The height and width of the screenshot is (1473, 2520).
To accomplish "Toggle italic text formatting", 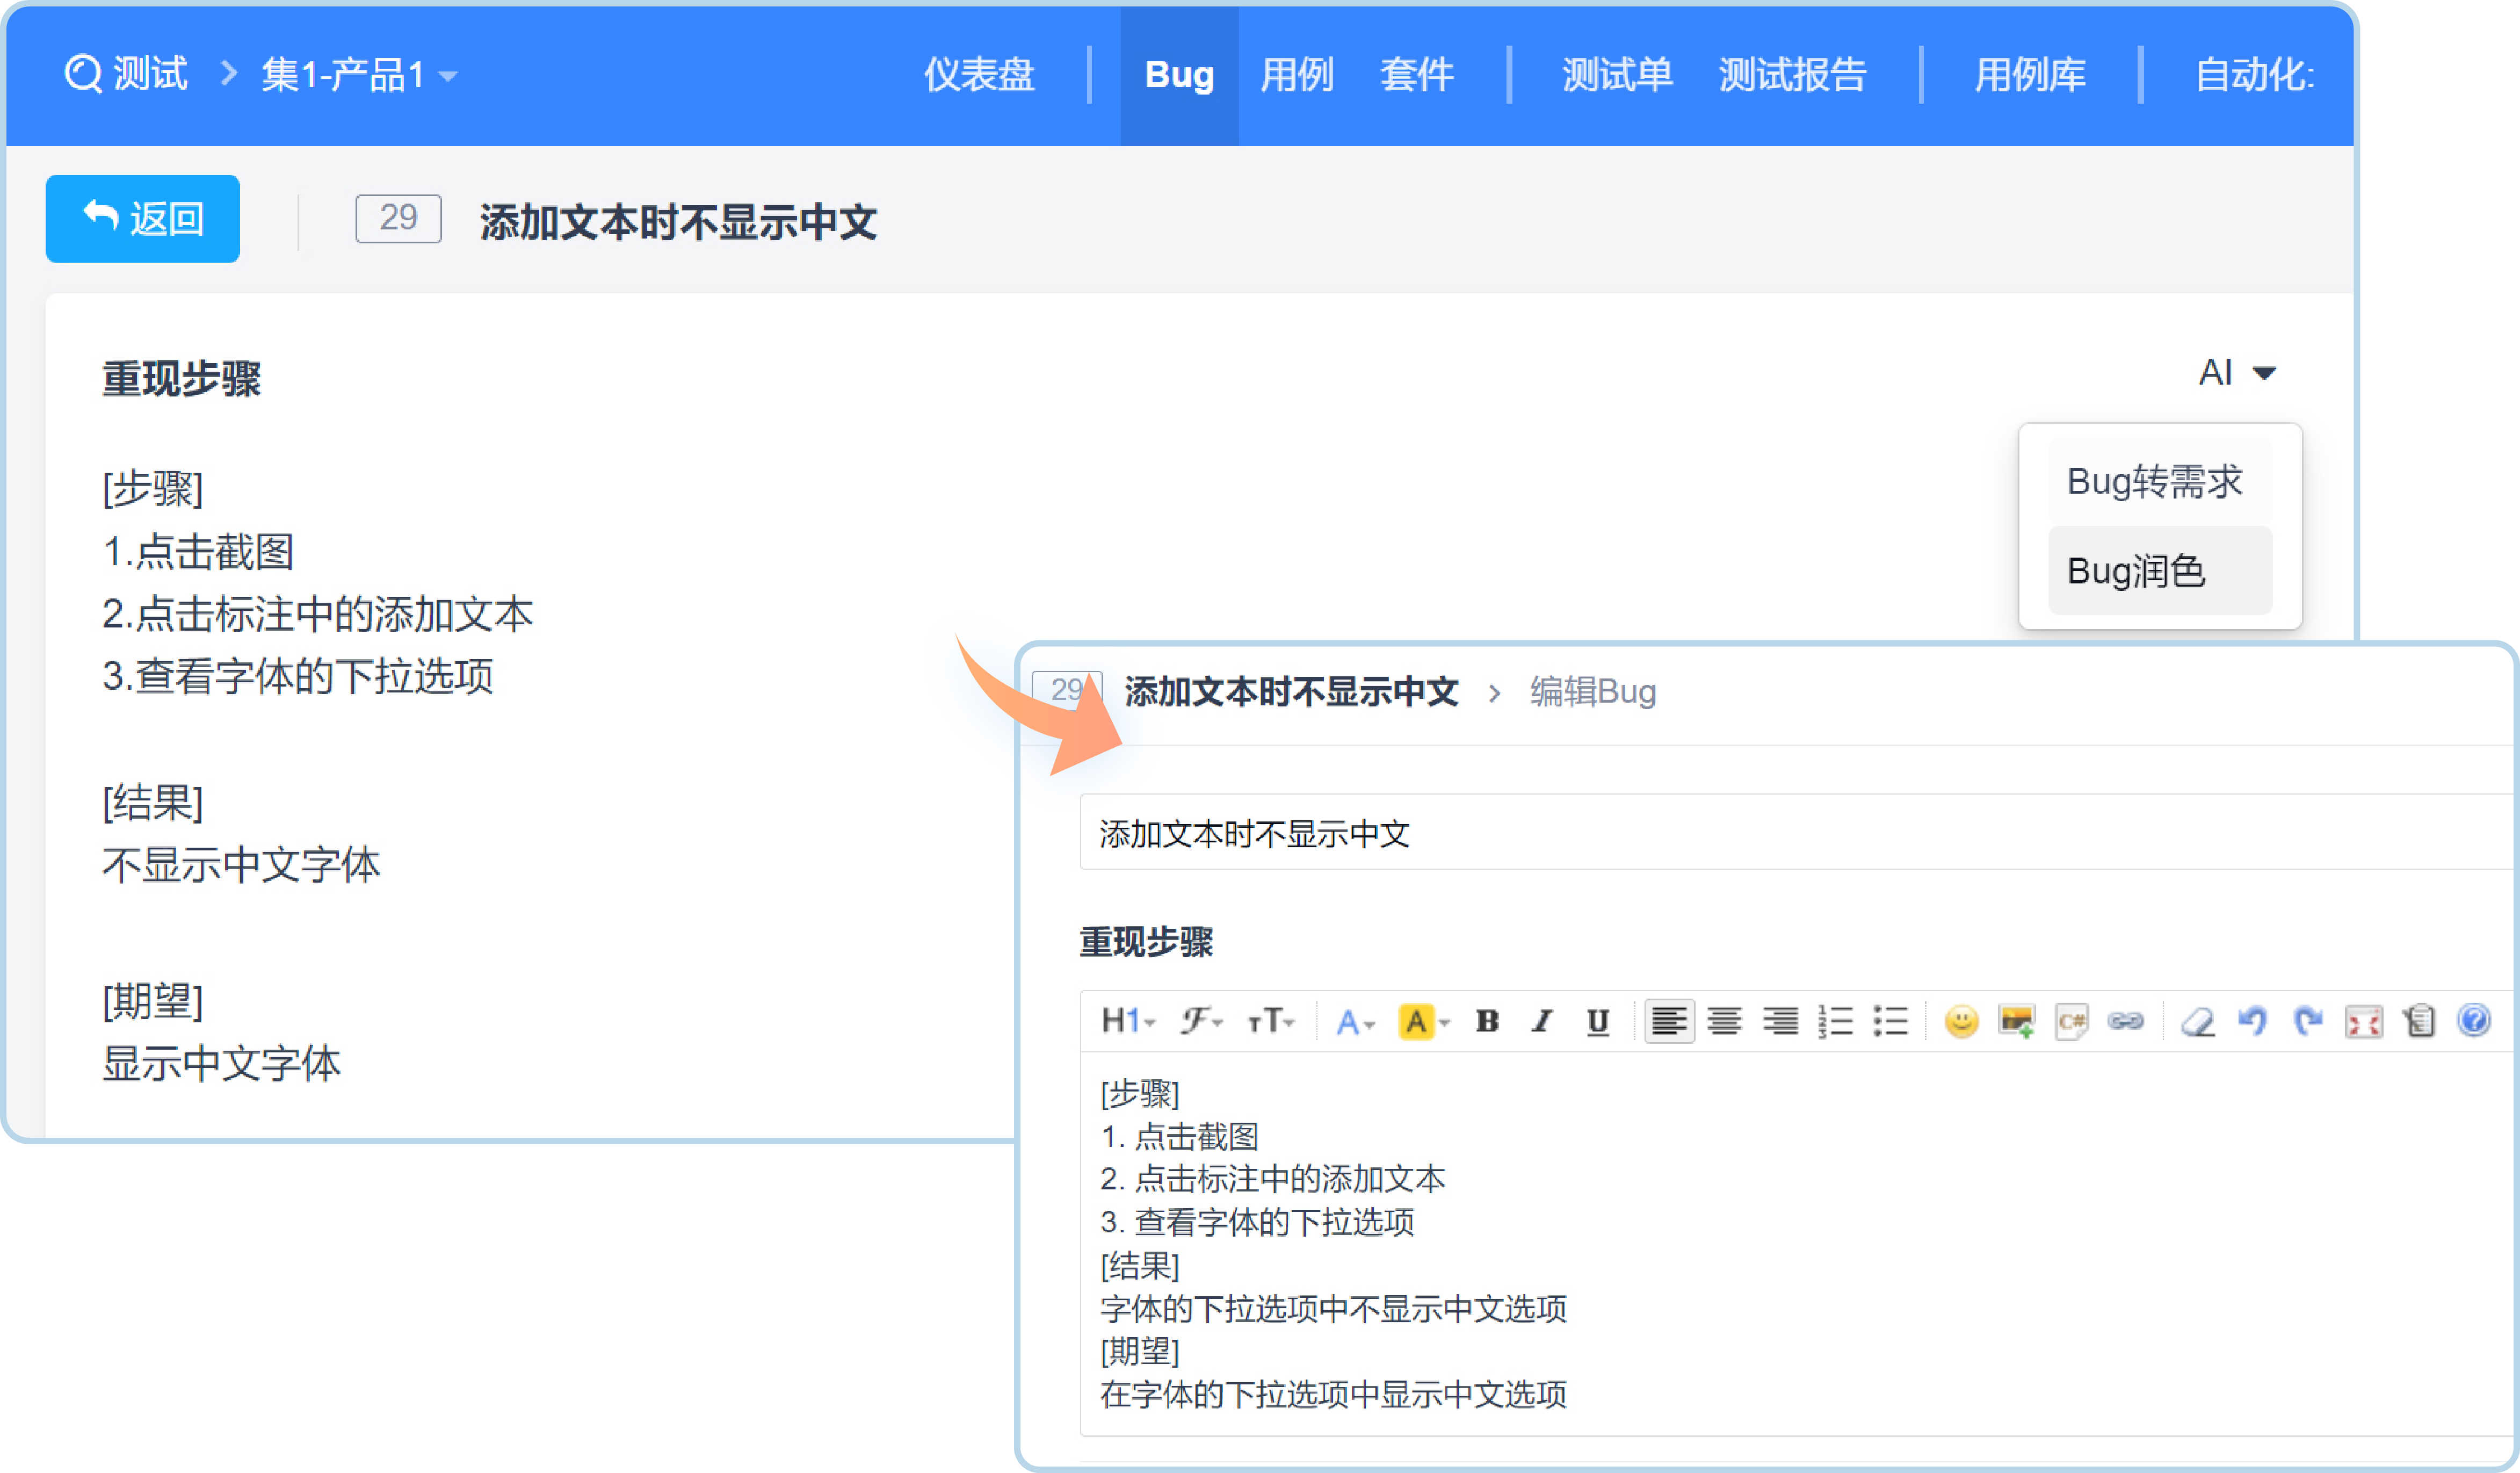I will (1542, 1021).
